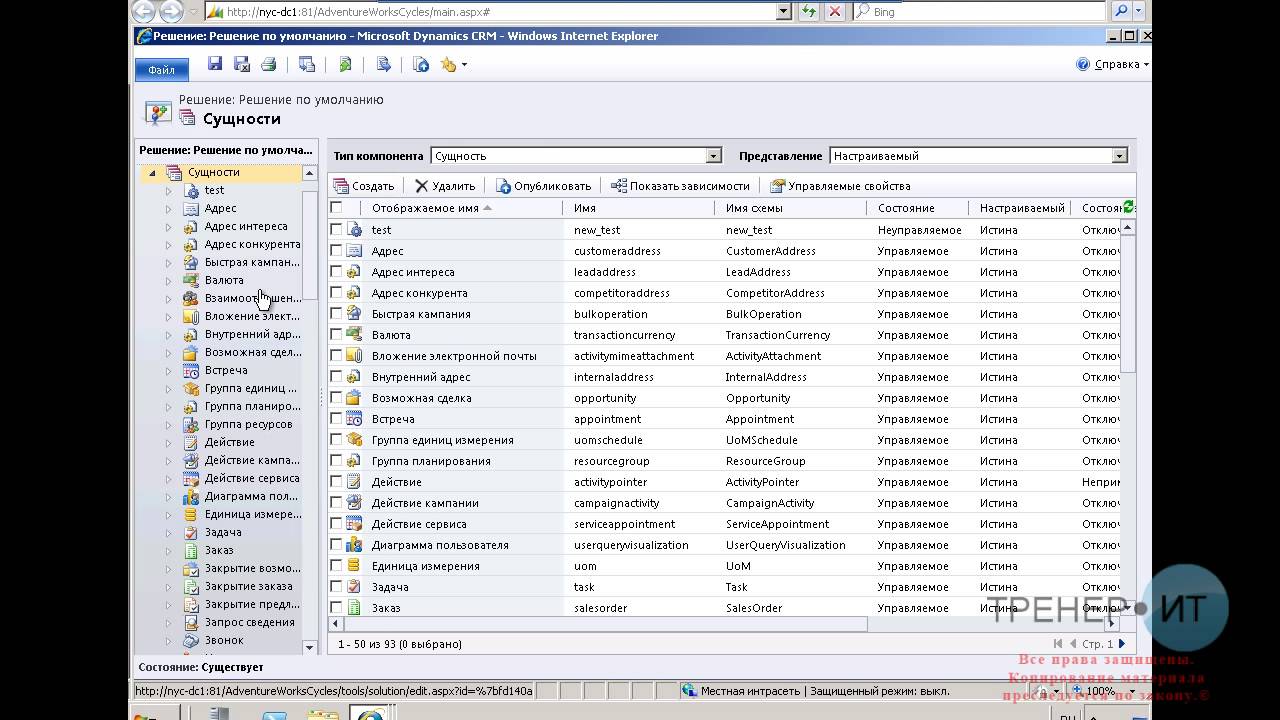This screenshot has width=1280, height=720.
Task: Check the box for Возможная сделка row
Action: click(x=336, y=397)
